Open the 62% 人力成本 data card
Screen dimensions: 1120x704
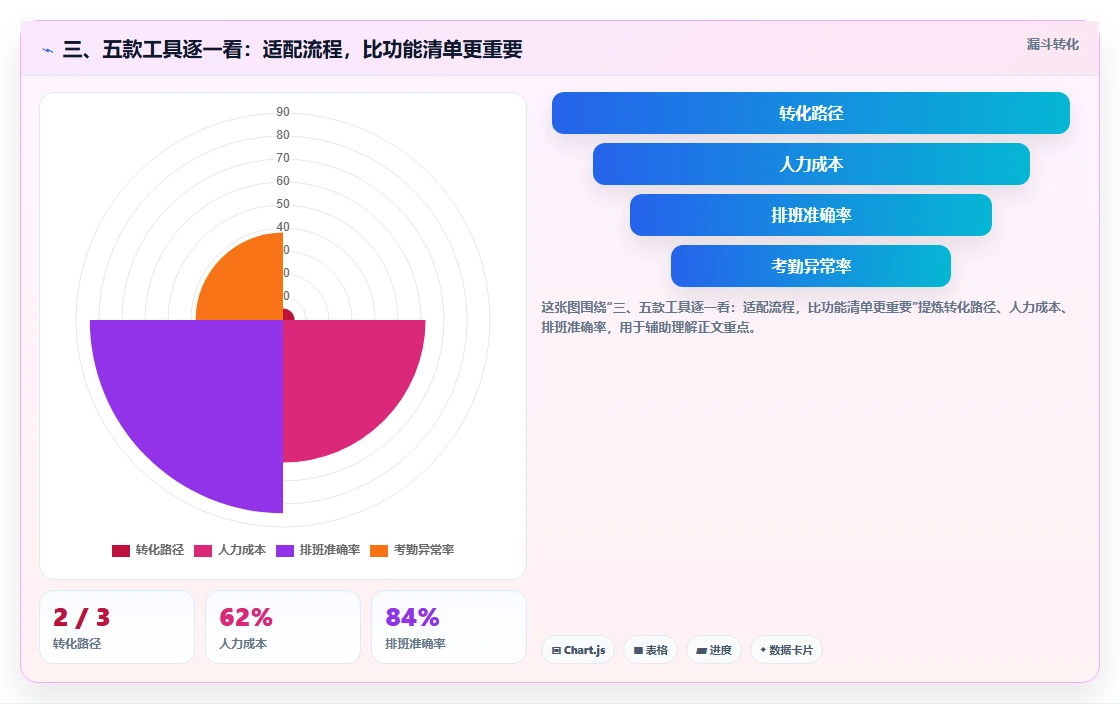coord(283,627)
